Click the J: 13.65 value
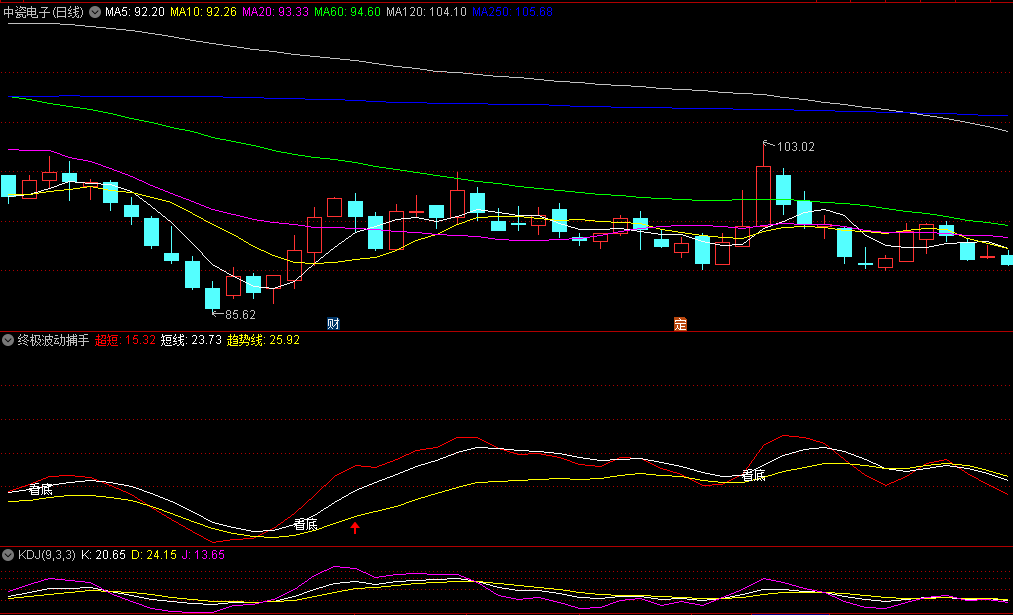 (204, 555)
